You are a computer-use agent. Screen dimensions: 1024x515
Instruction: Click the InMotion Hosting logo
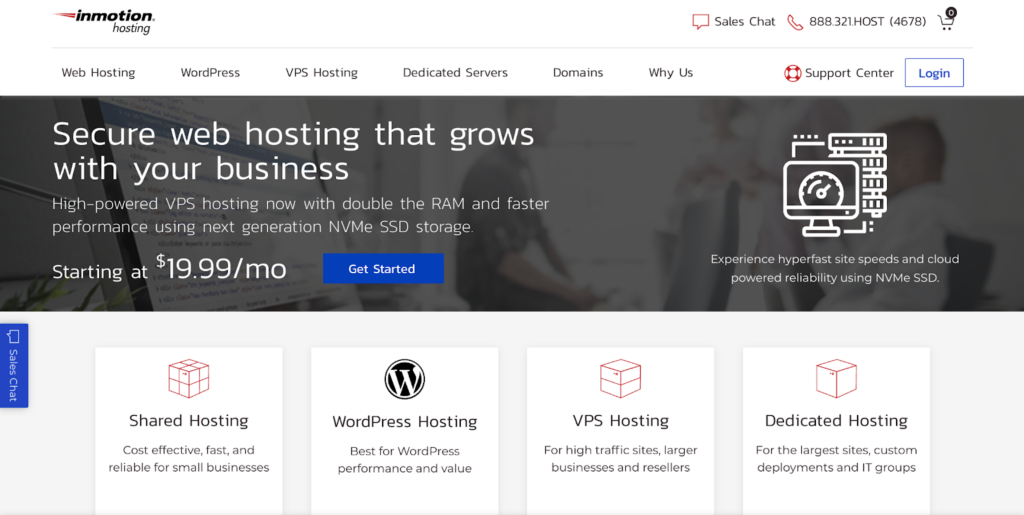(x=104, y=22)
